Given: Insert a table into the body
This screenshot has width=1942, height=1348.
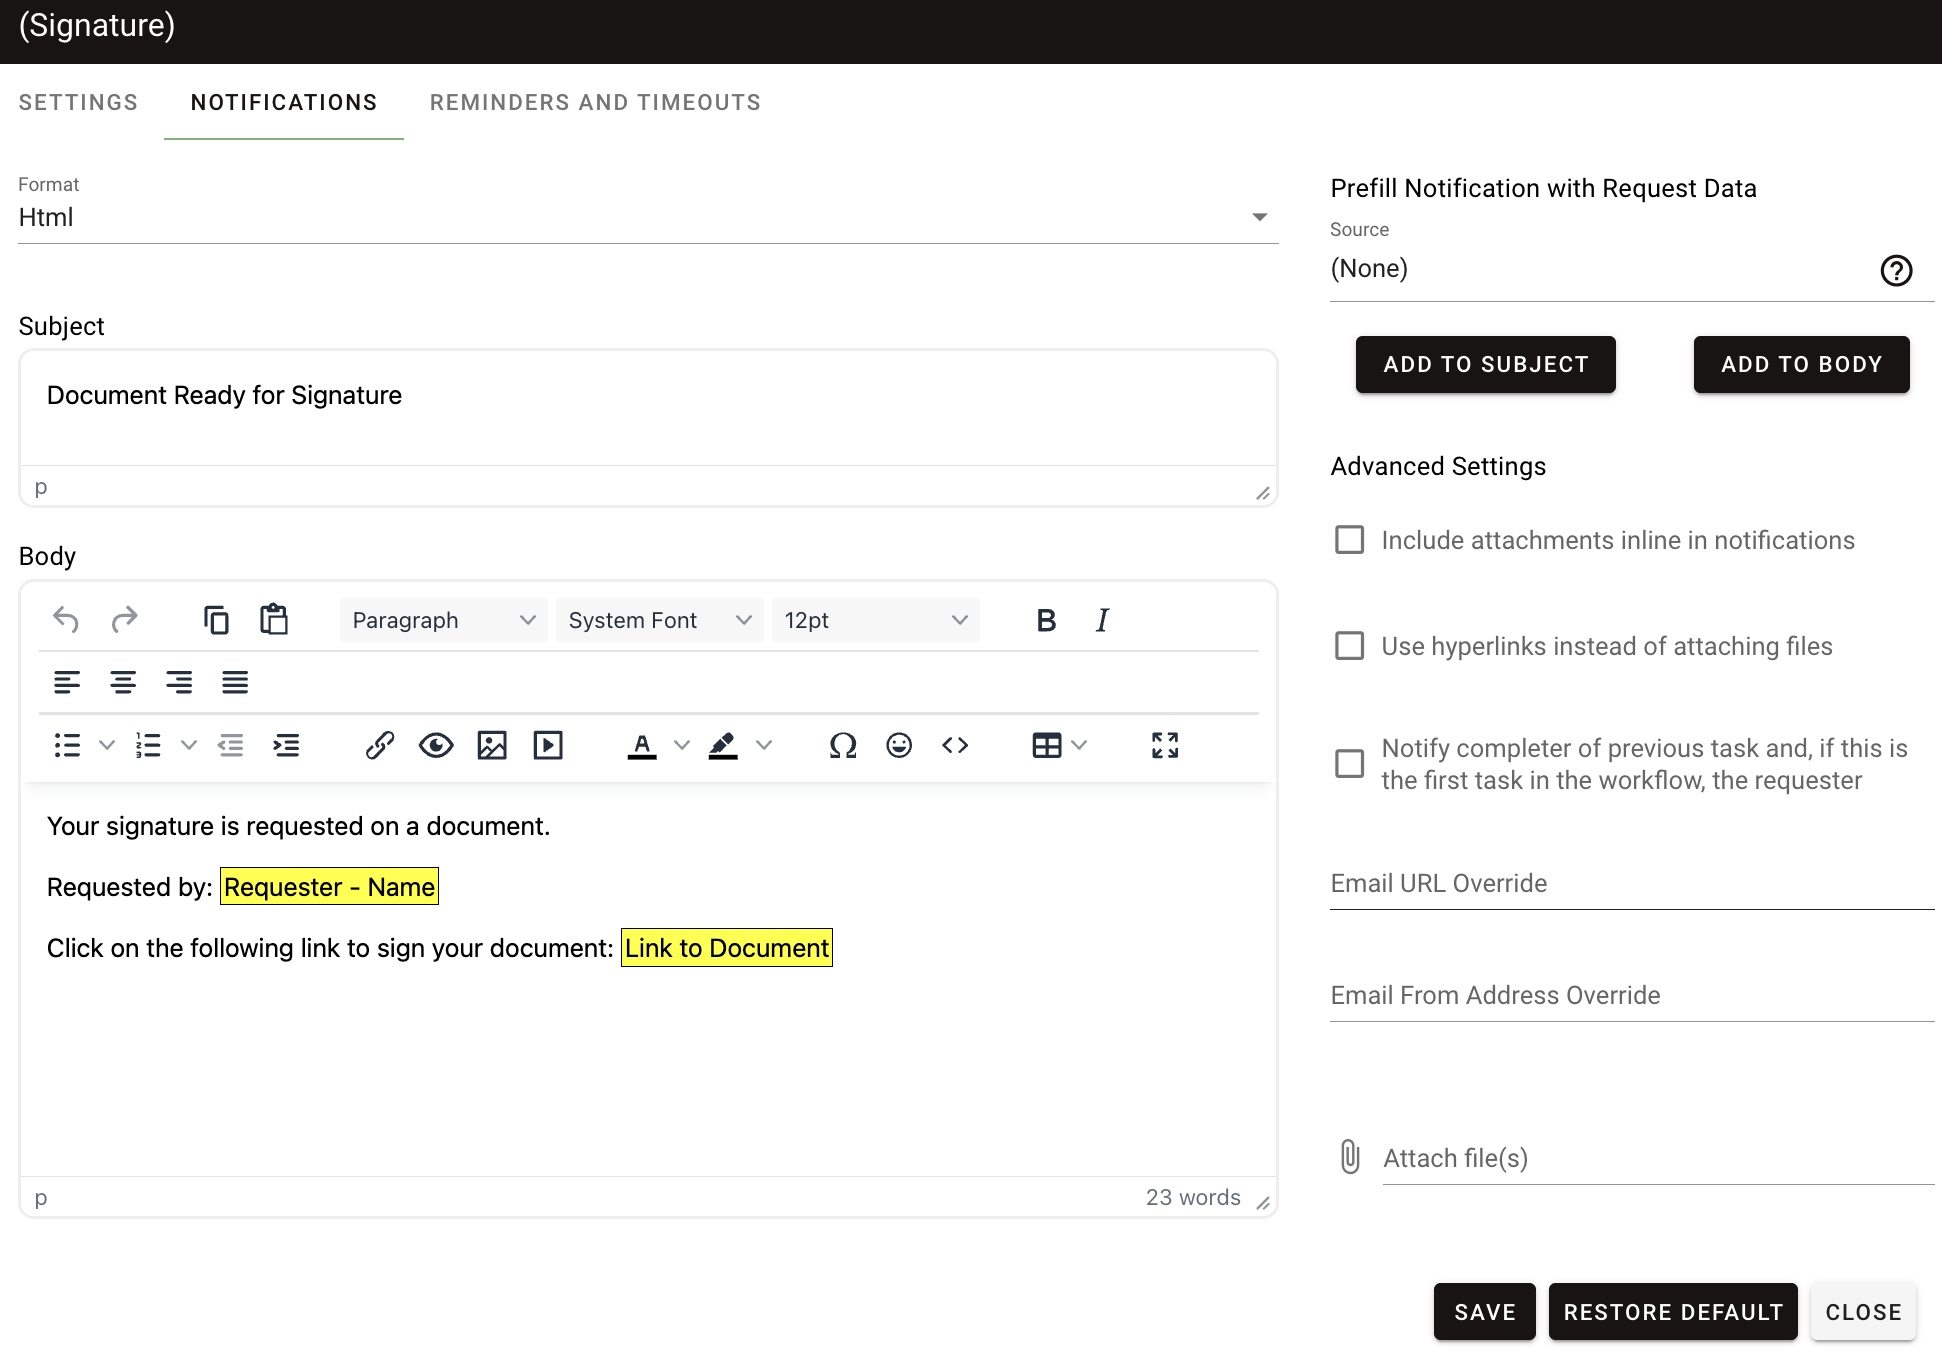Looking at the screenshot, I should tap(1045, 745).
